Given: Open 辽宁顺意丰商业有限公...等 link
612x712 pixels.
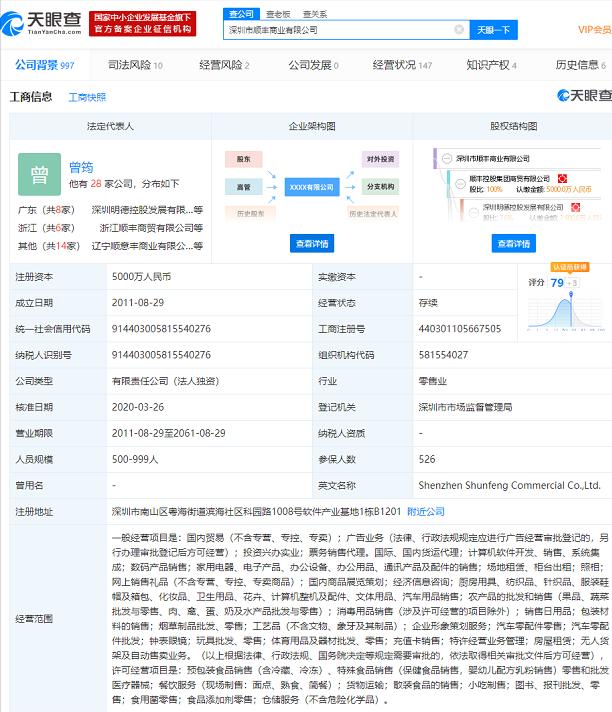Looking at the screenshot, I should point(147,246).
